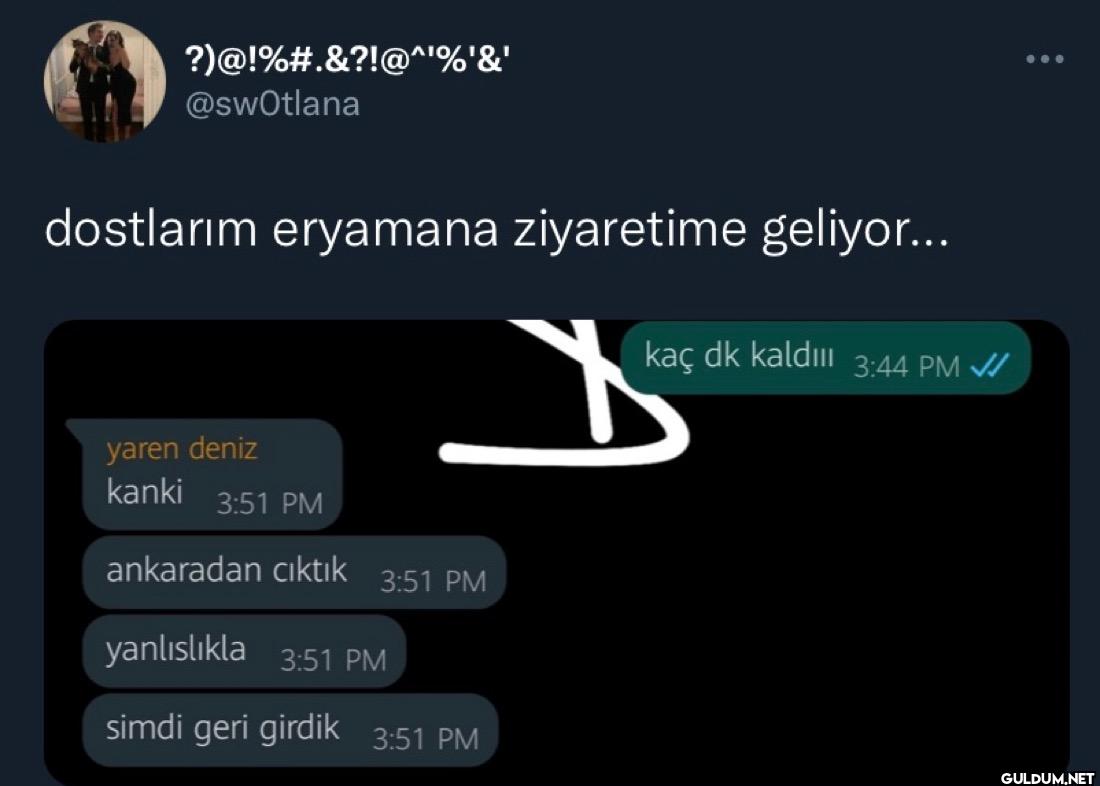Click the timestamp beside 'ankaradan cıktık'
This screenshot has width=1100, height=786.
(x=433, y=582)
